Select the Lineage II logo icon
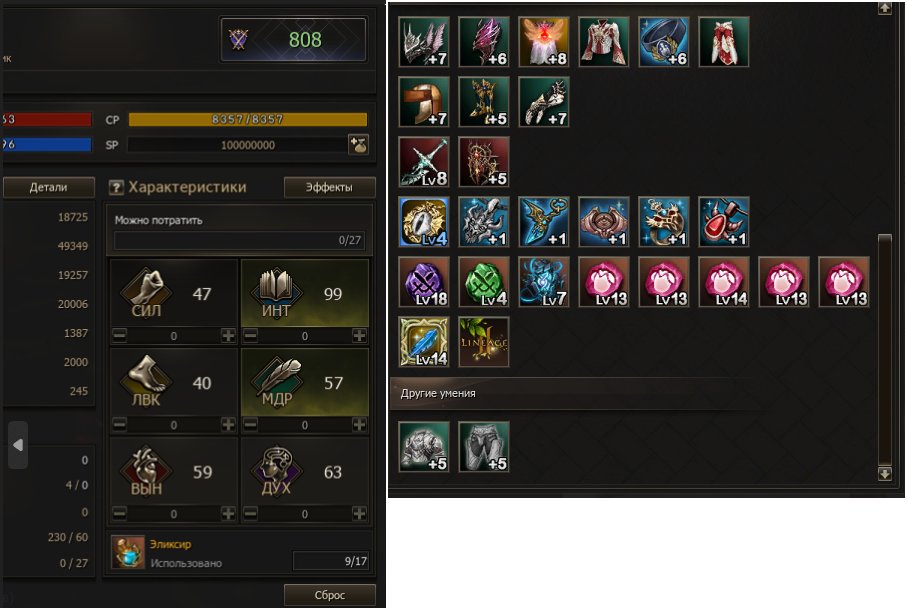Viewport: 907px width, 611px height. click(484, 342)
